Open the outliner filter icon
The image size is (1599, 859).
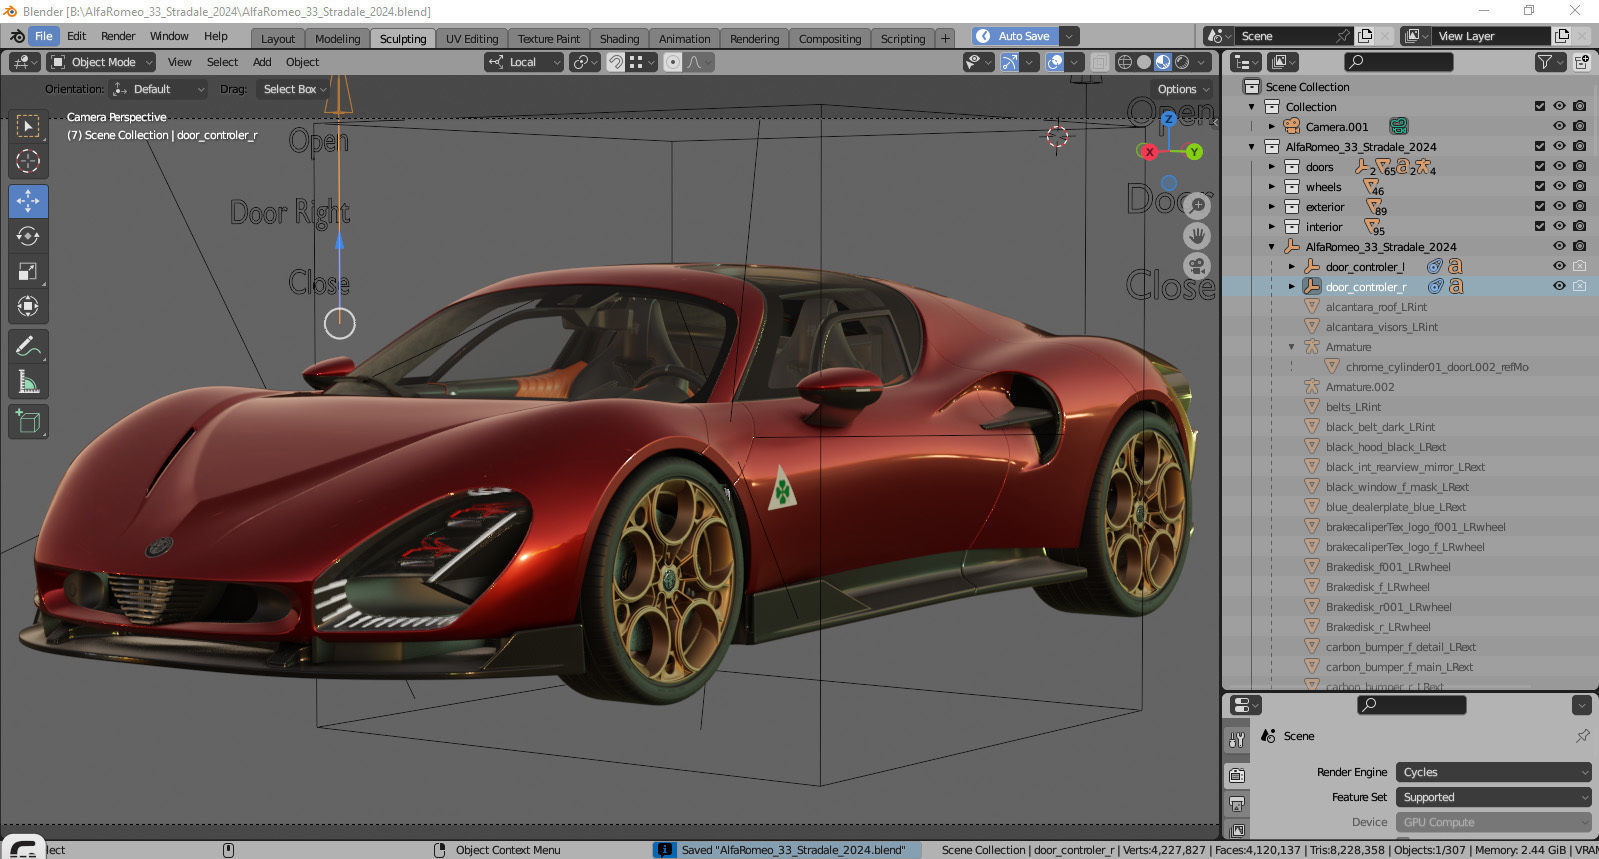click(1545, 62)
